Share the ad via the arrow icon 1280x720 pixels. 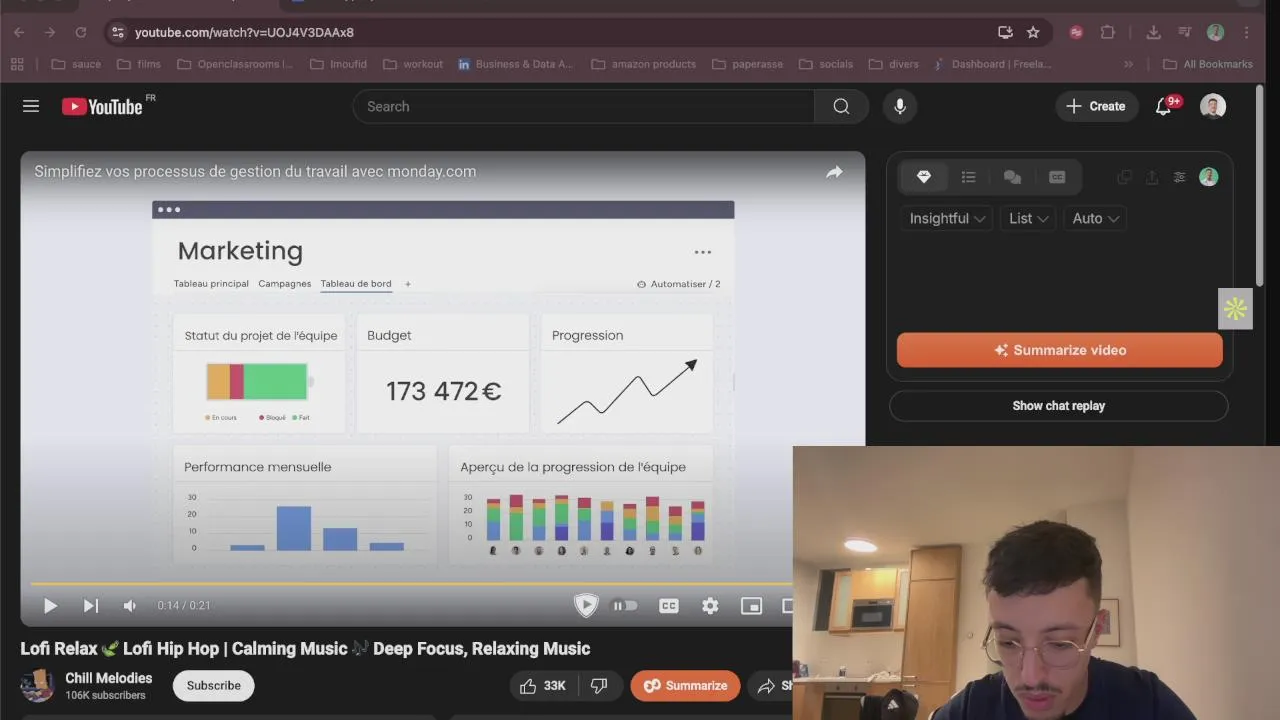coord(834,172)
